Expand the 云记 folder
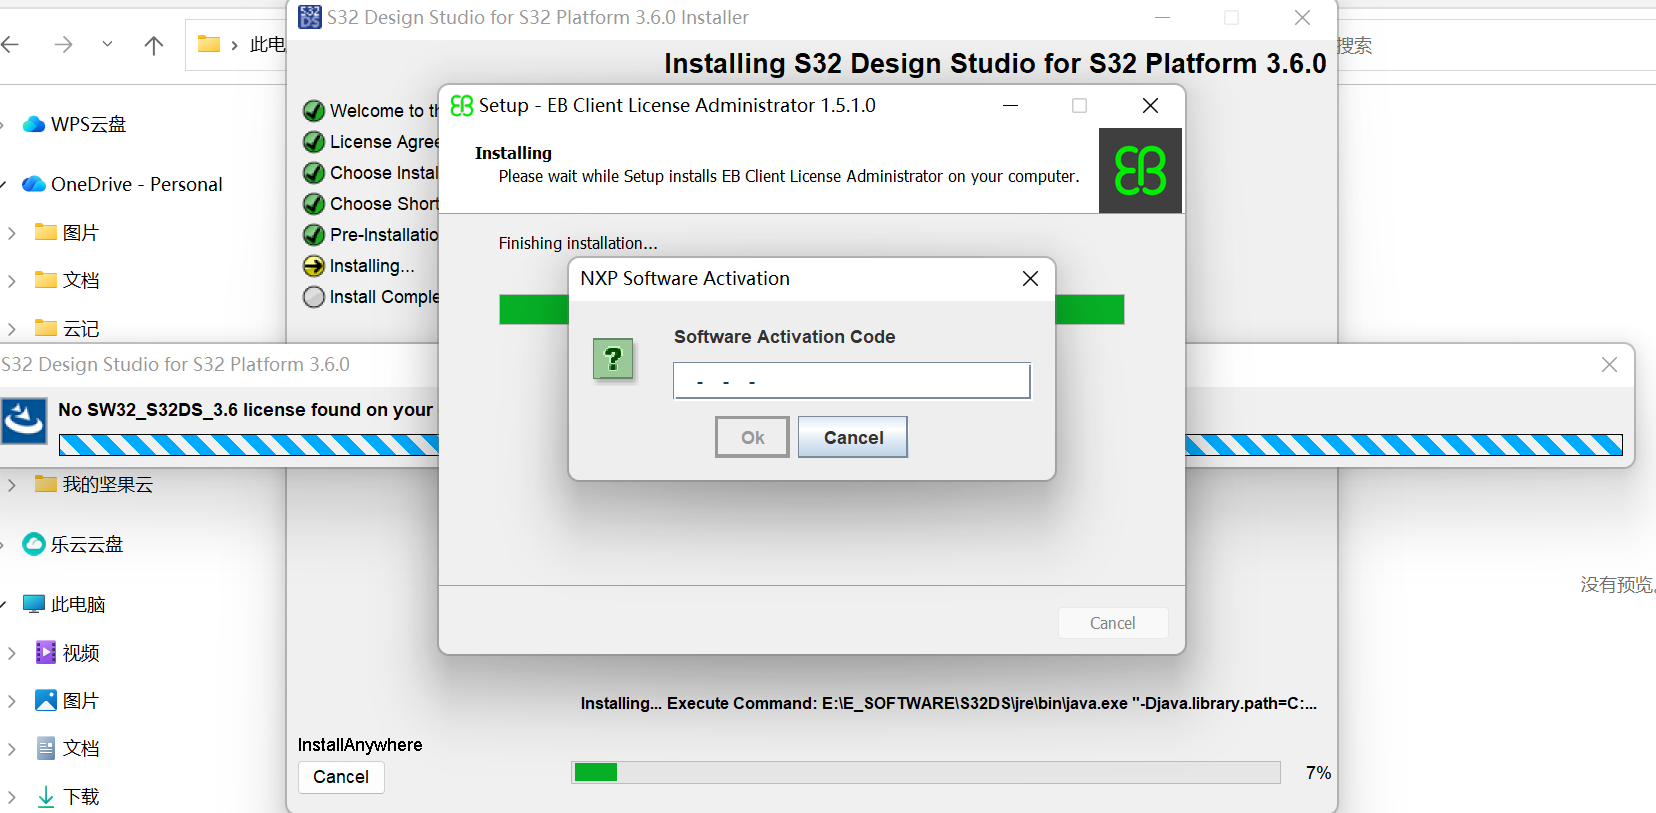 [x=11, y=329]
